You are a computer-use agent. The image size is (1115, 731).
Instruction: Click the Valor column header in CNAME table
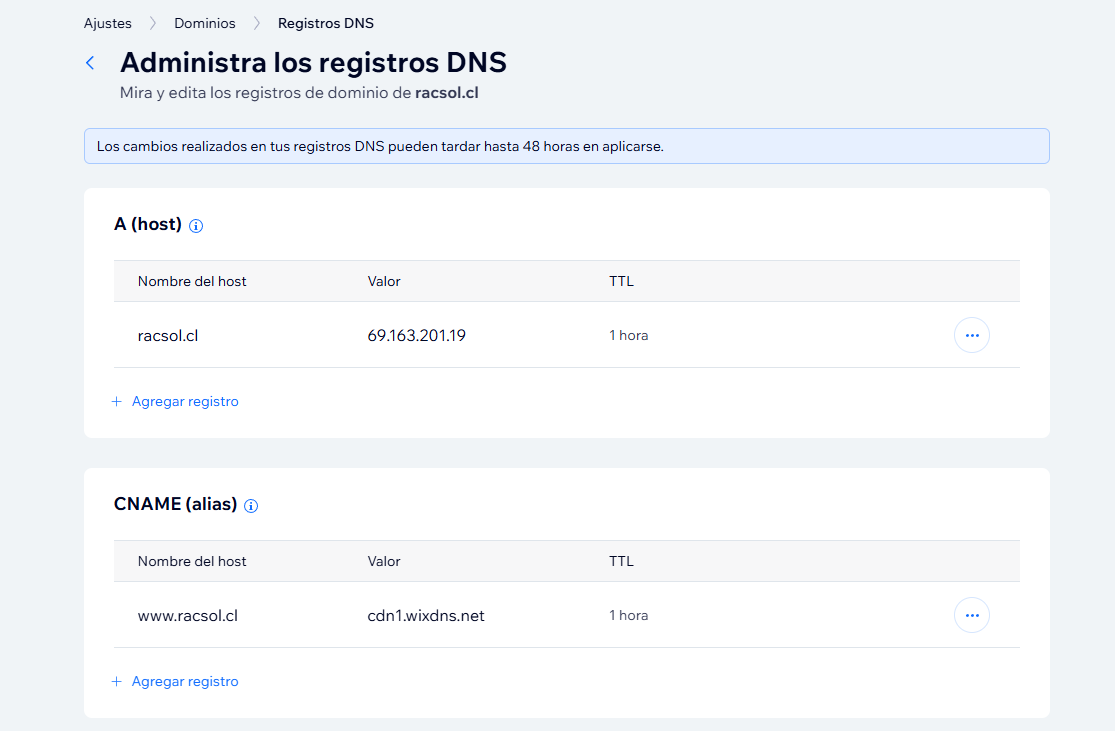pos(384,561)
